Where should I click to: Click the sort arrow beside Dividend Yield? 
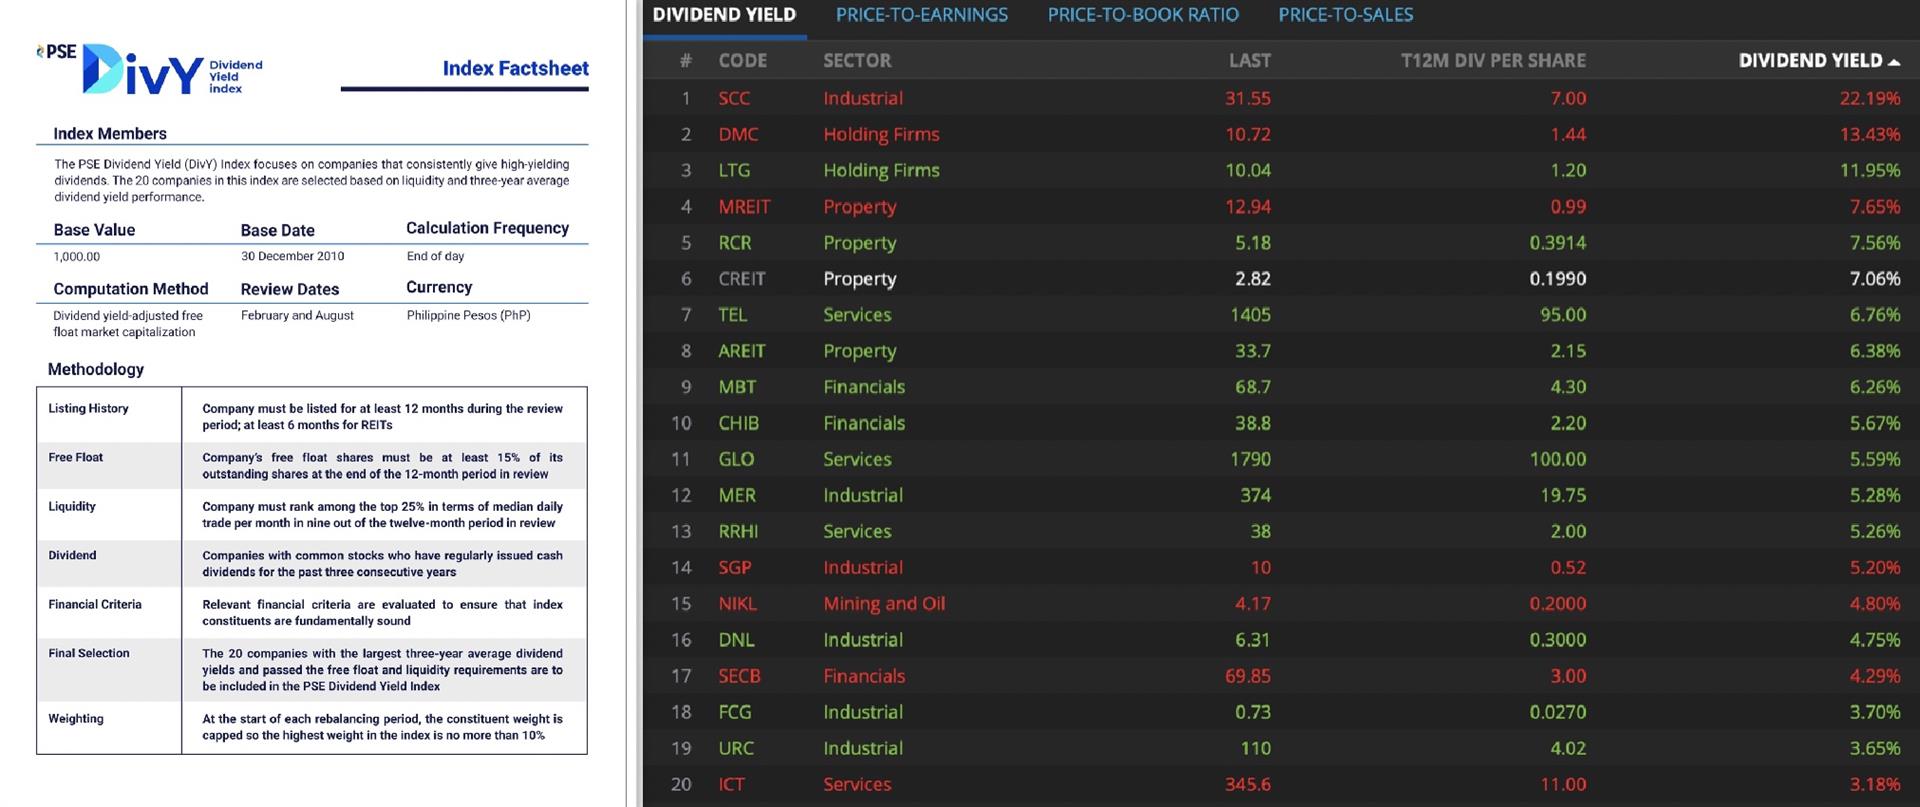(1893, 61)
